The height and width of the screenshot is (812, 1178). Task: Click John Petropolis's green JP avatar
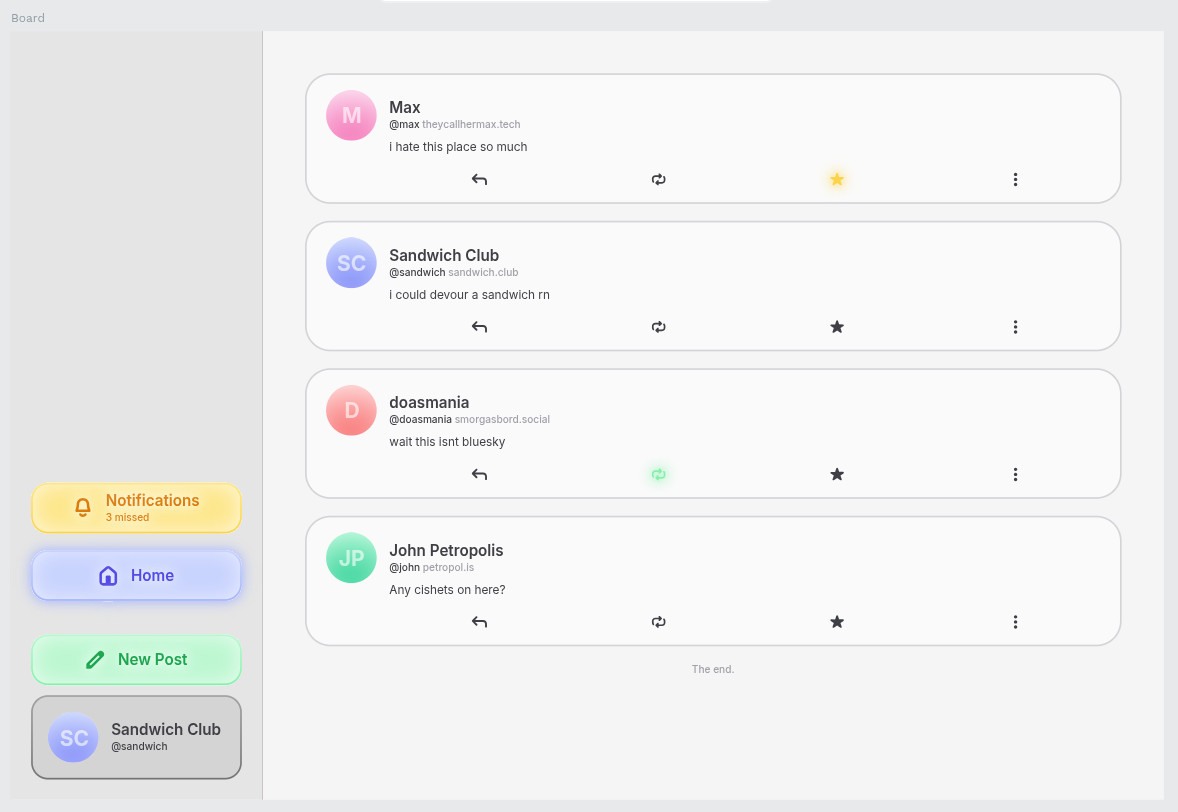tap(351, 558)
